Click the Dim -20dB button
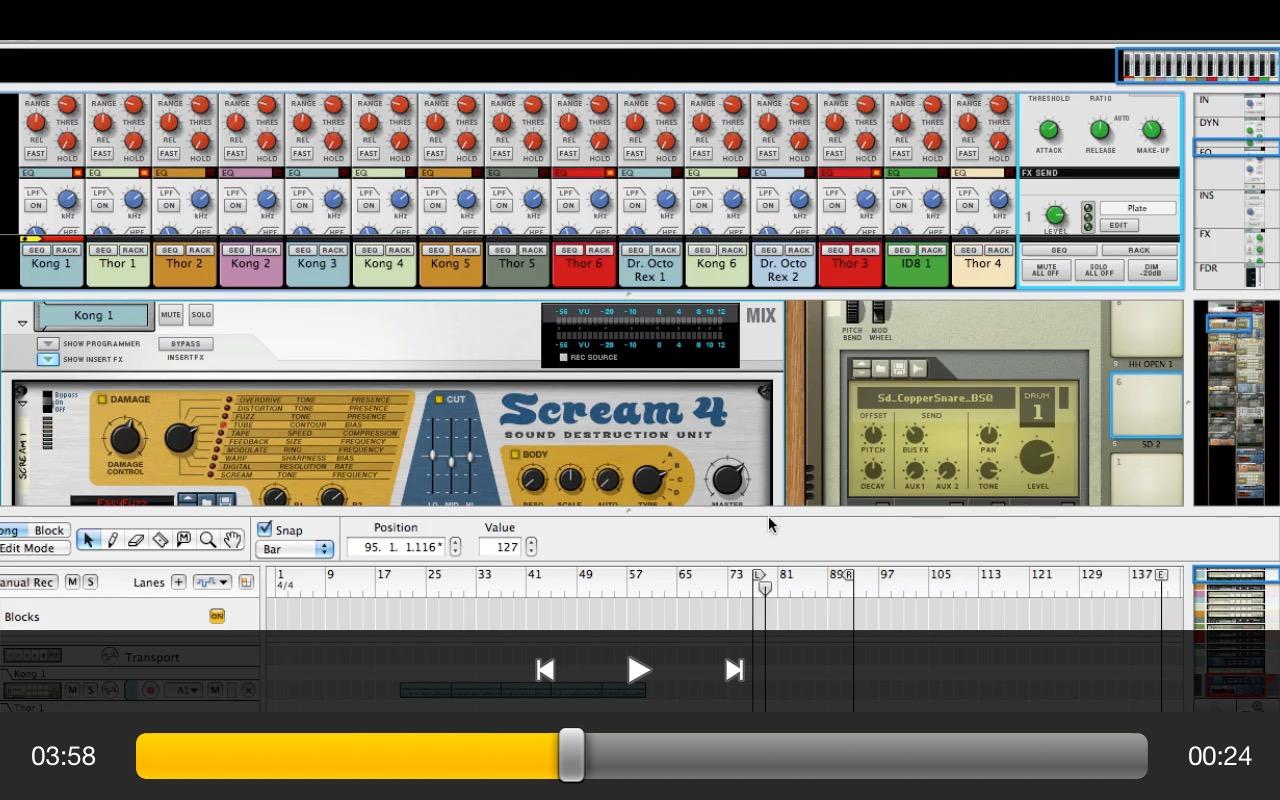The image size is (1280, 800). (x=1151, y=270)
